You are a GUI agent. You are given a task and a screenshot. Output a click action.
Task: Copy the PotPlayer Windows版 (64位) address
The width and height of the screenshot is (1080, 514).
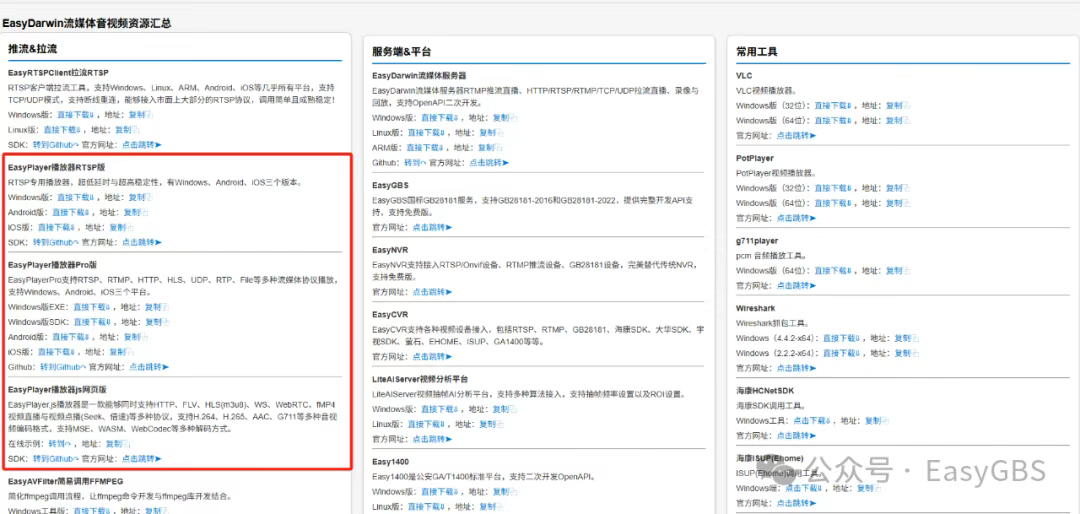click(x=897, y=203)
